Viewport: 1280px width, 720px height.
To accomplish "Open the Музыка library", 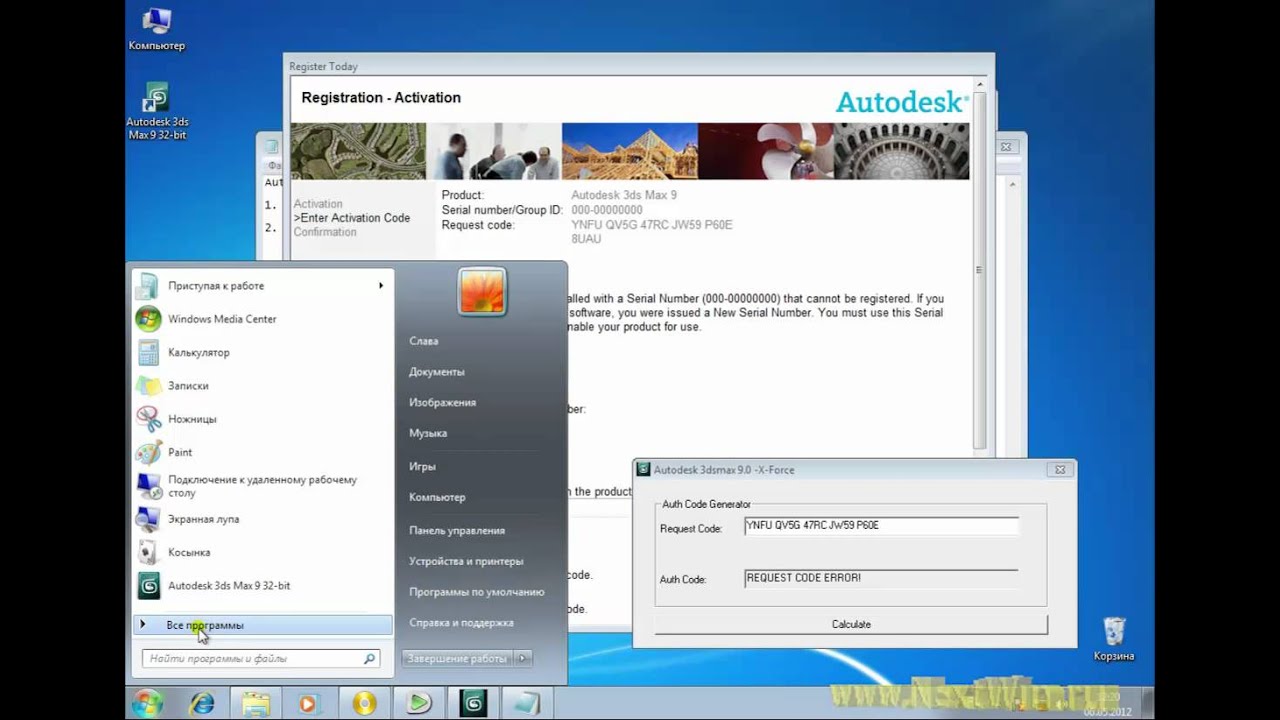I will click(428, 433).
